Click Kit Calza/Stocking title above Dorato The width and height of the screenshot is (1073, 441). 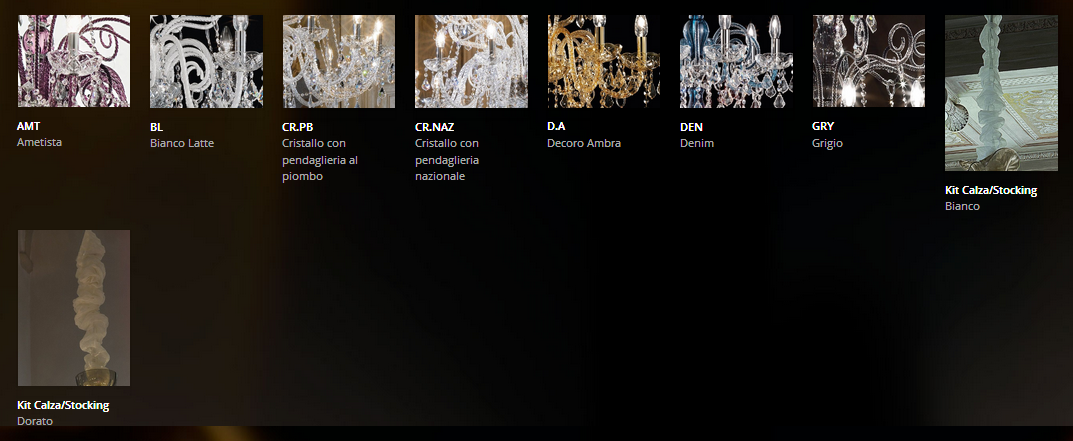[x=63, y=405]
